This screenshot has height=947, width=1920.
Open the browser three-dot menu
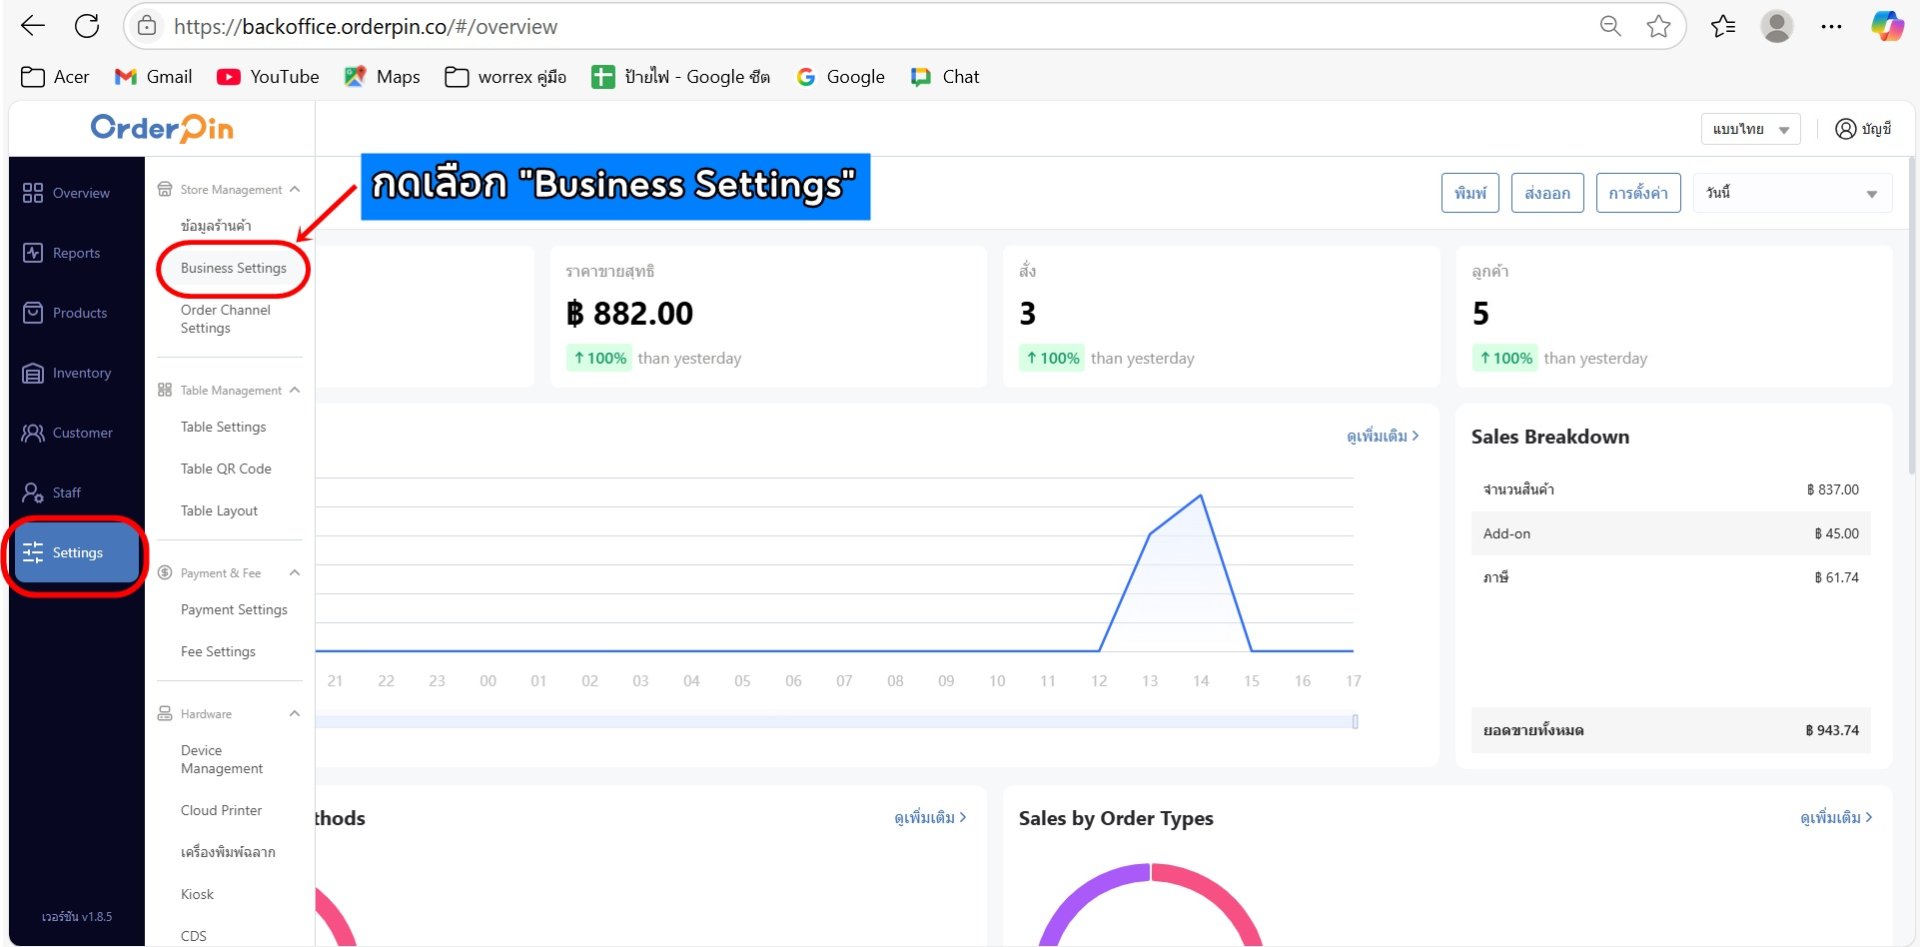[x=1831, y=26]
